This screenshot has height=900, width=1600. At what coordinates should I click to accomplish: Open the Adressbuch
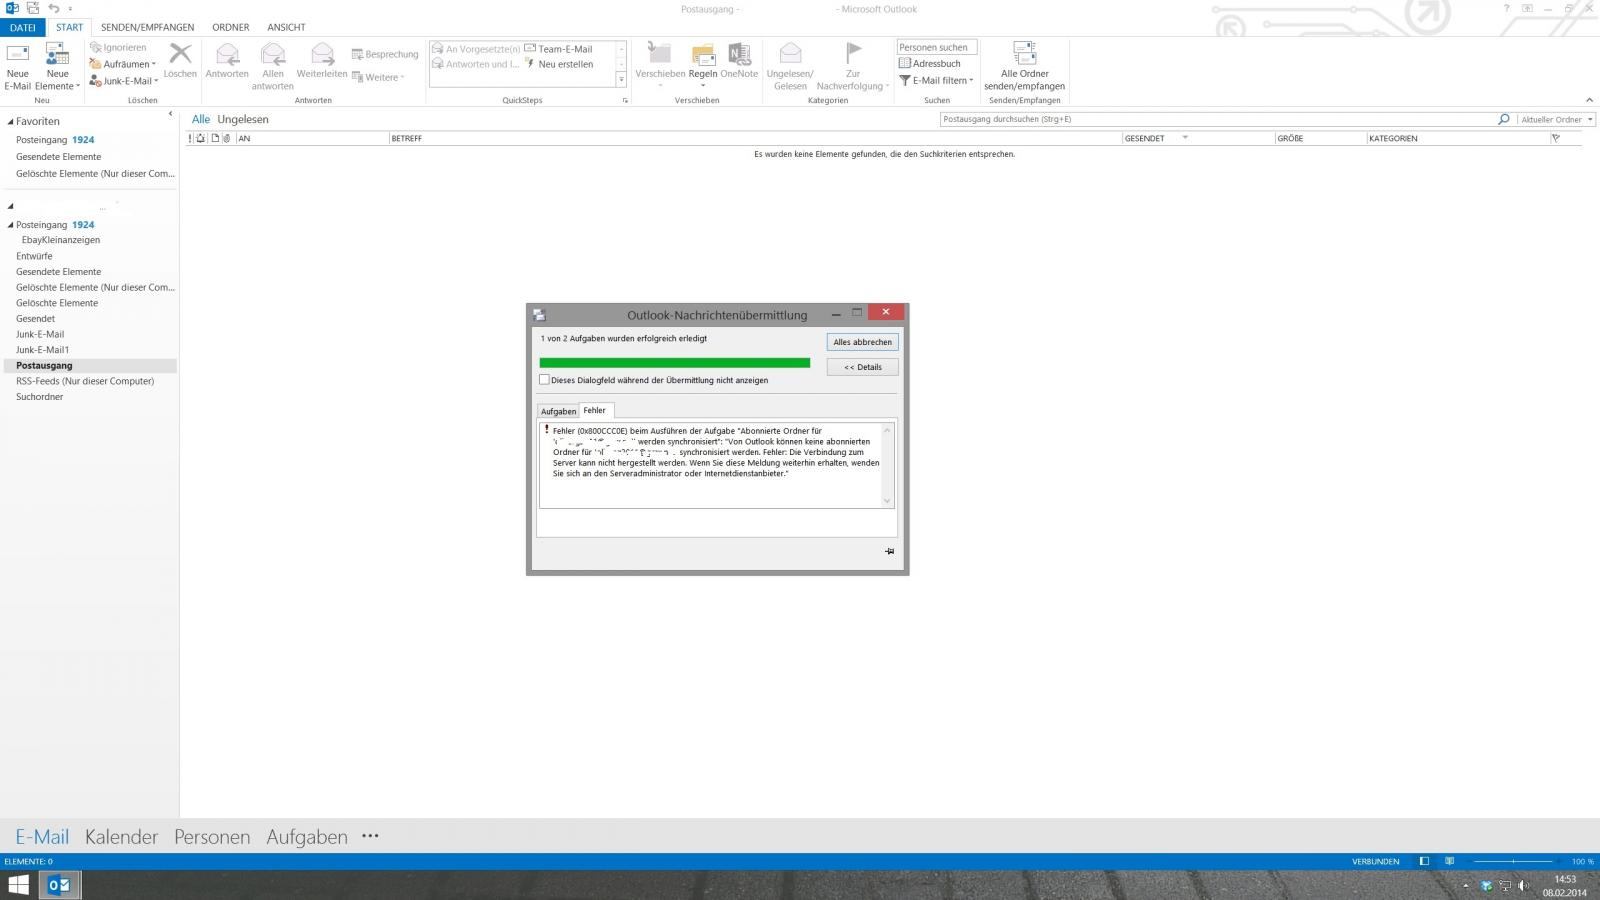(930, 63)
